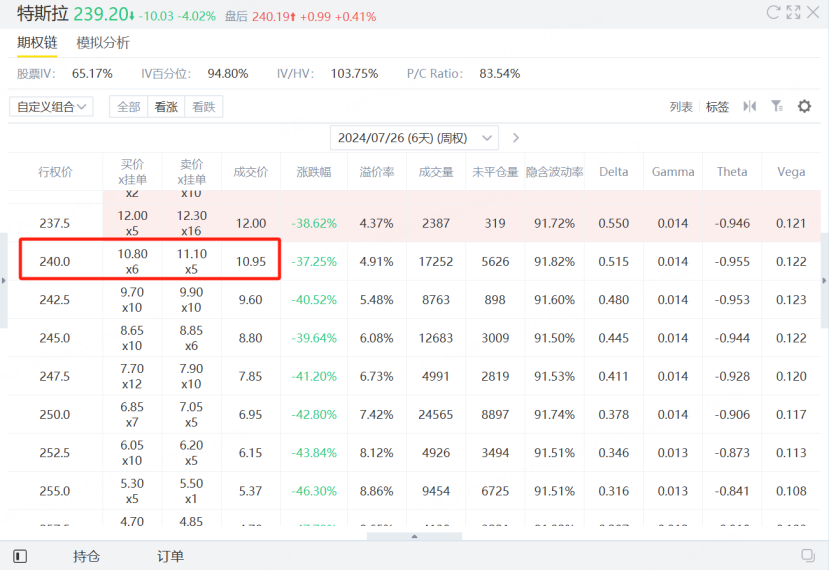Switch to 模拟分析 tab
830x570 pixels.
(103, 43)
